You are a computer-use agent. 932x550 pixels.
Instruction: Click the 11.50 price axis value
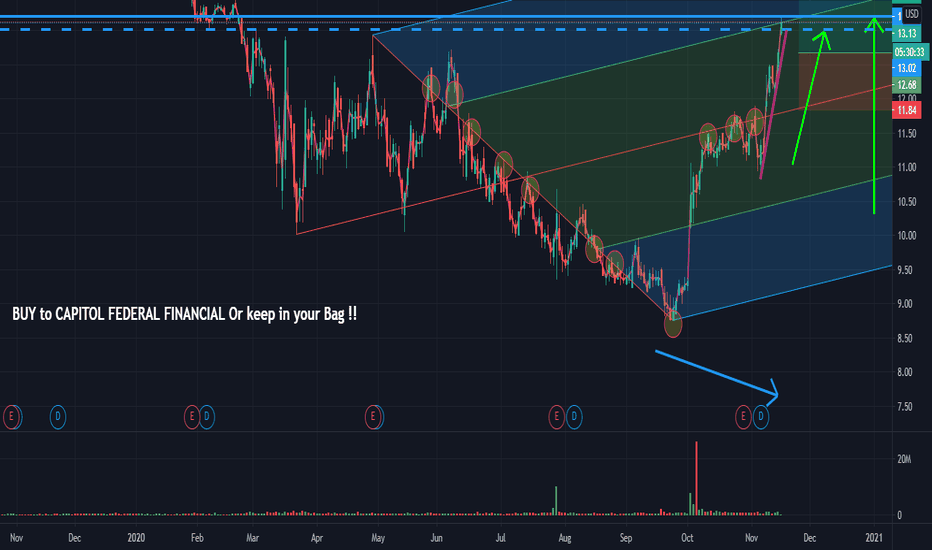coord(907,134)
